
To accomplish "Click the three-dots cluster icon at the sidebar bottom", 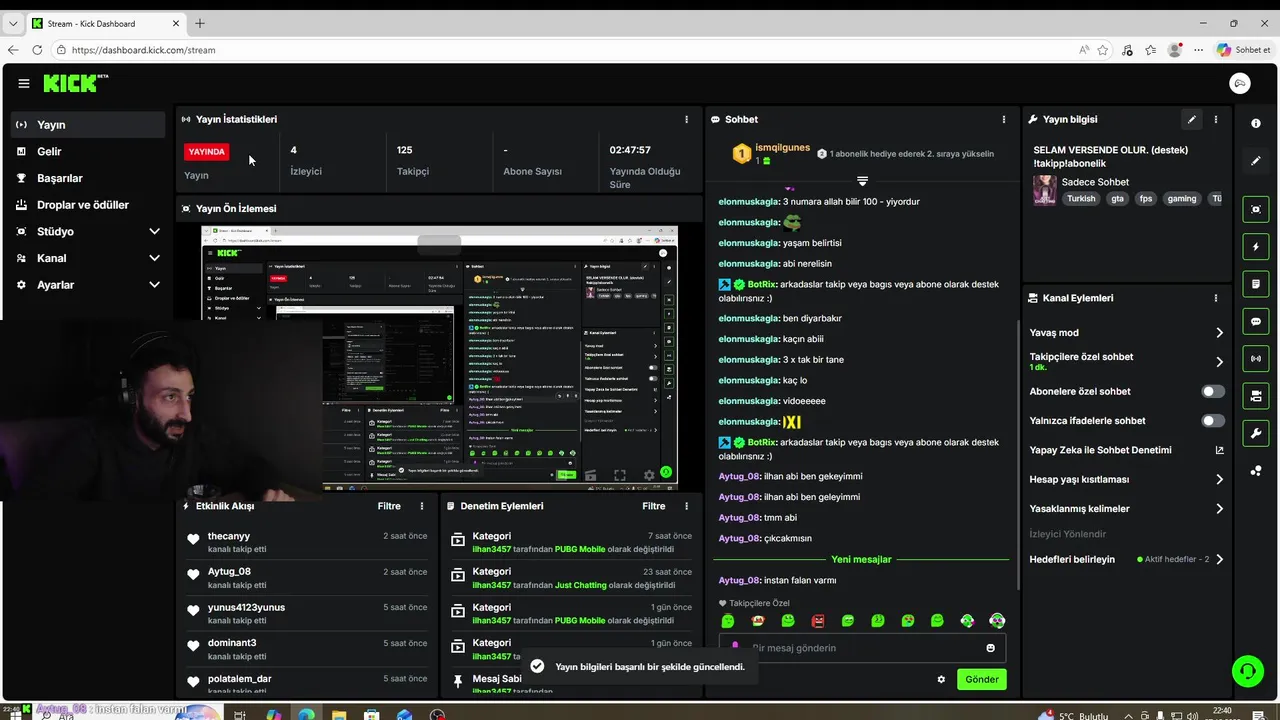I will click(1256, 470).
